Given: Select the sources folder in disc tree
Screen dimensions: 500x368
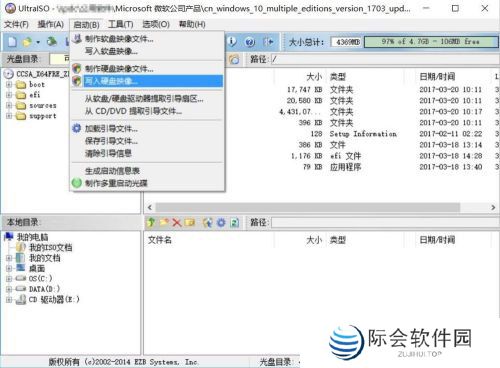Looking at the screenshot, I should click(x=43, y=106).
